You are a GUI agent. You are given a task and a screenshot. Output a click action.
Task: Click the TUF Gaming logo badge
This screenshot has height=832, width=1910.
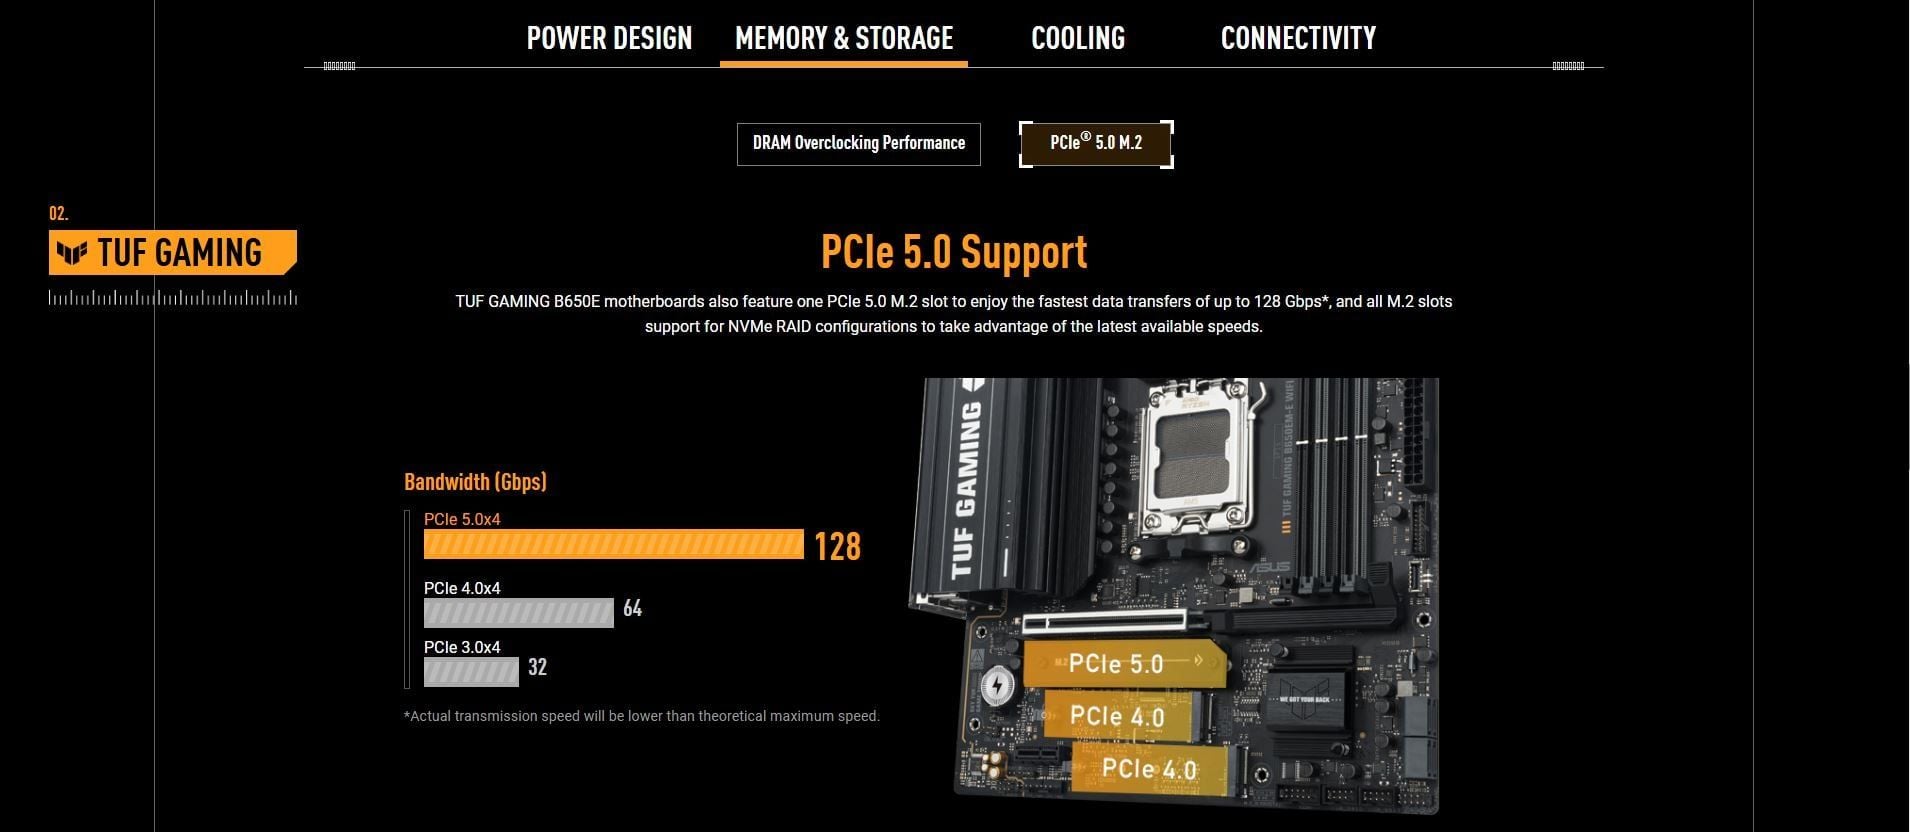point(173,252)
